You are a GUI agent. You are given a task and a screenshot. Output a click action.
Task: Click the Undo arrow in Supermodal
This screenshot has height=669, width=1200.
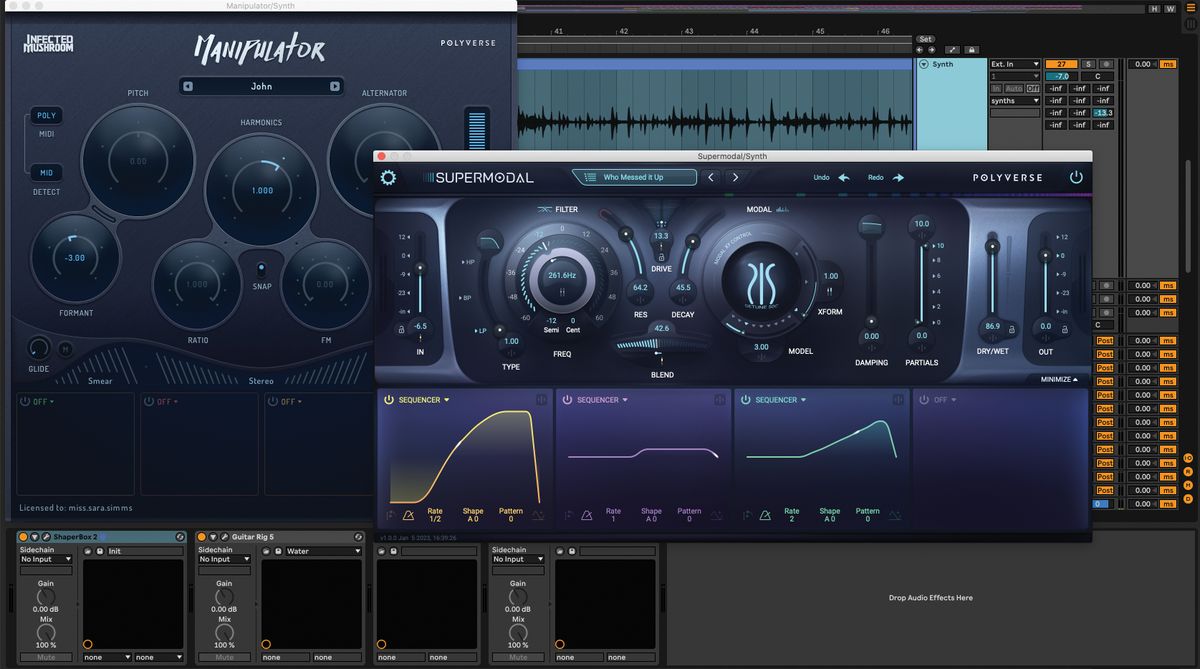tap(843, 176)
